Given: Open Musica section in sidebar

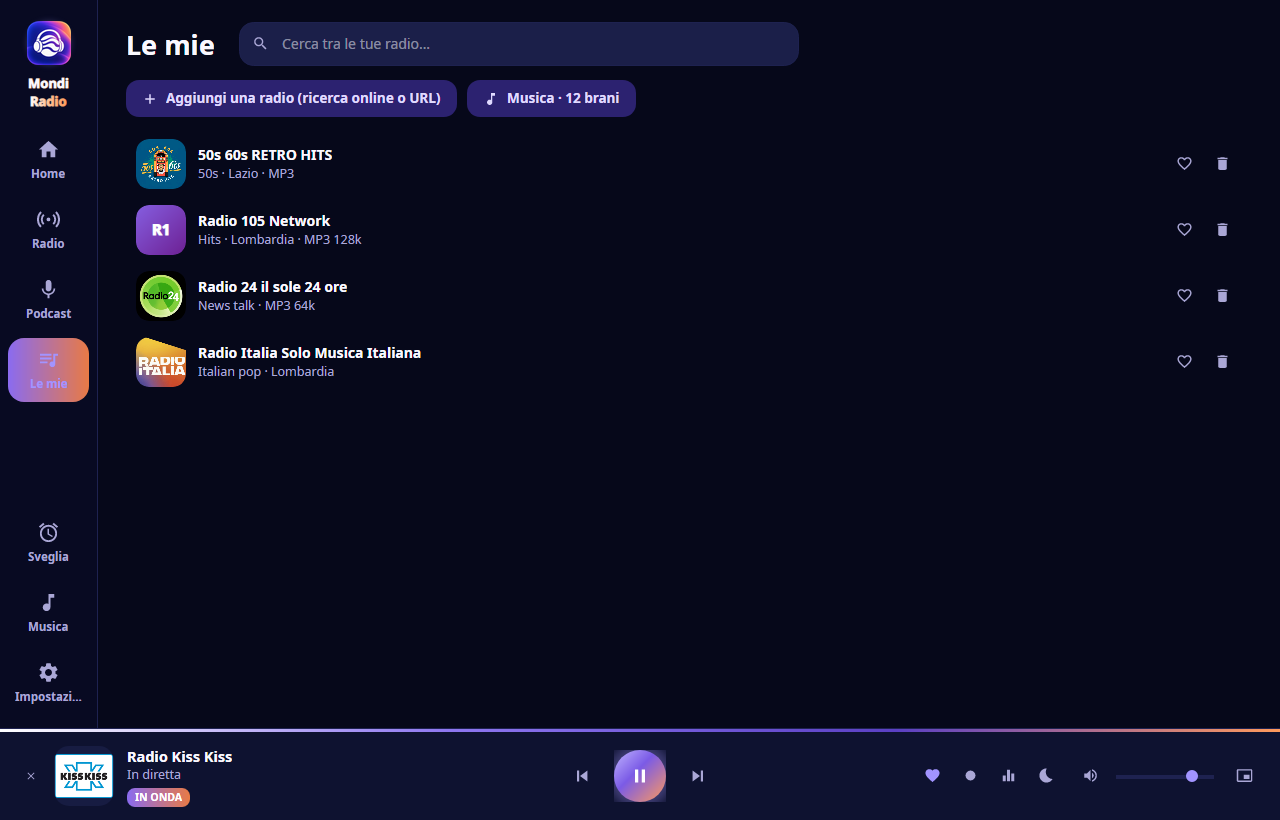Looking at the screenshot, I should (48, 613).
